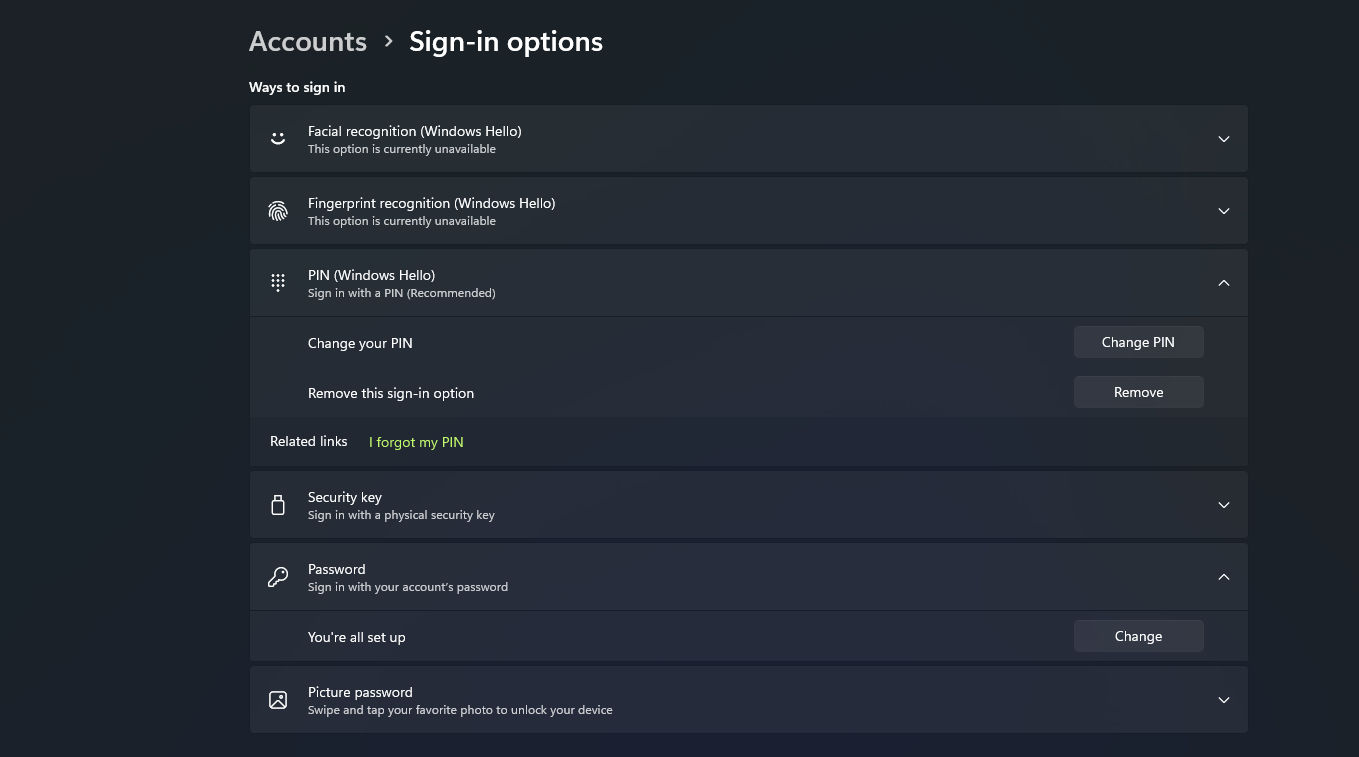Click the Change button under Password
1359x757 pixels.
(1138, 636)
